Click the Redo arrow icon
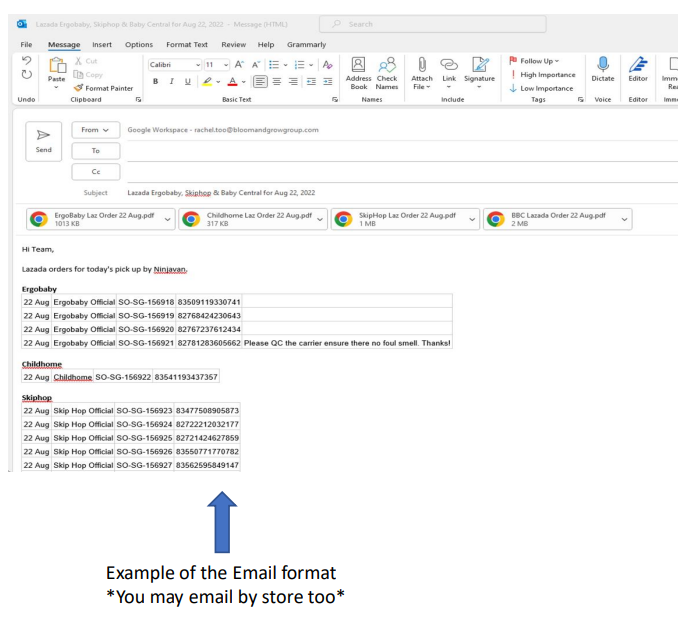This screenshot has height=618, width=678. pos(27,74)
